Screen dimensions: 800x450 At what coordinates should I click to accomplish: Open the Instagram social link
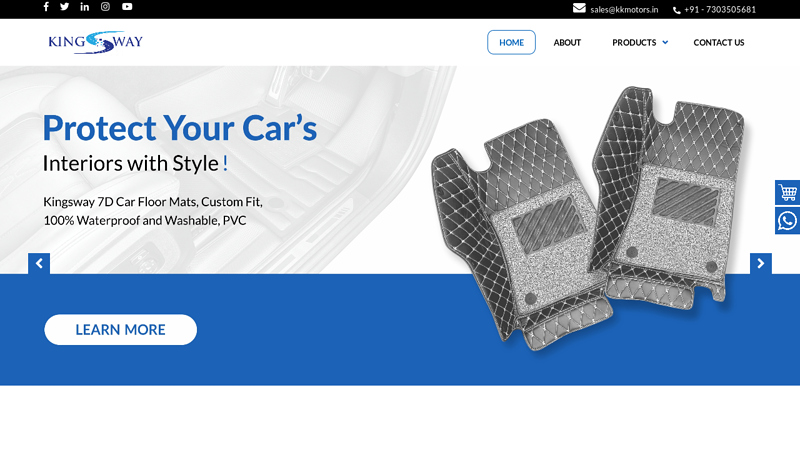[x=105, y=7]
